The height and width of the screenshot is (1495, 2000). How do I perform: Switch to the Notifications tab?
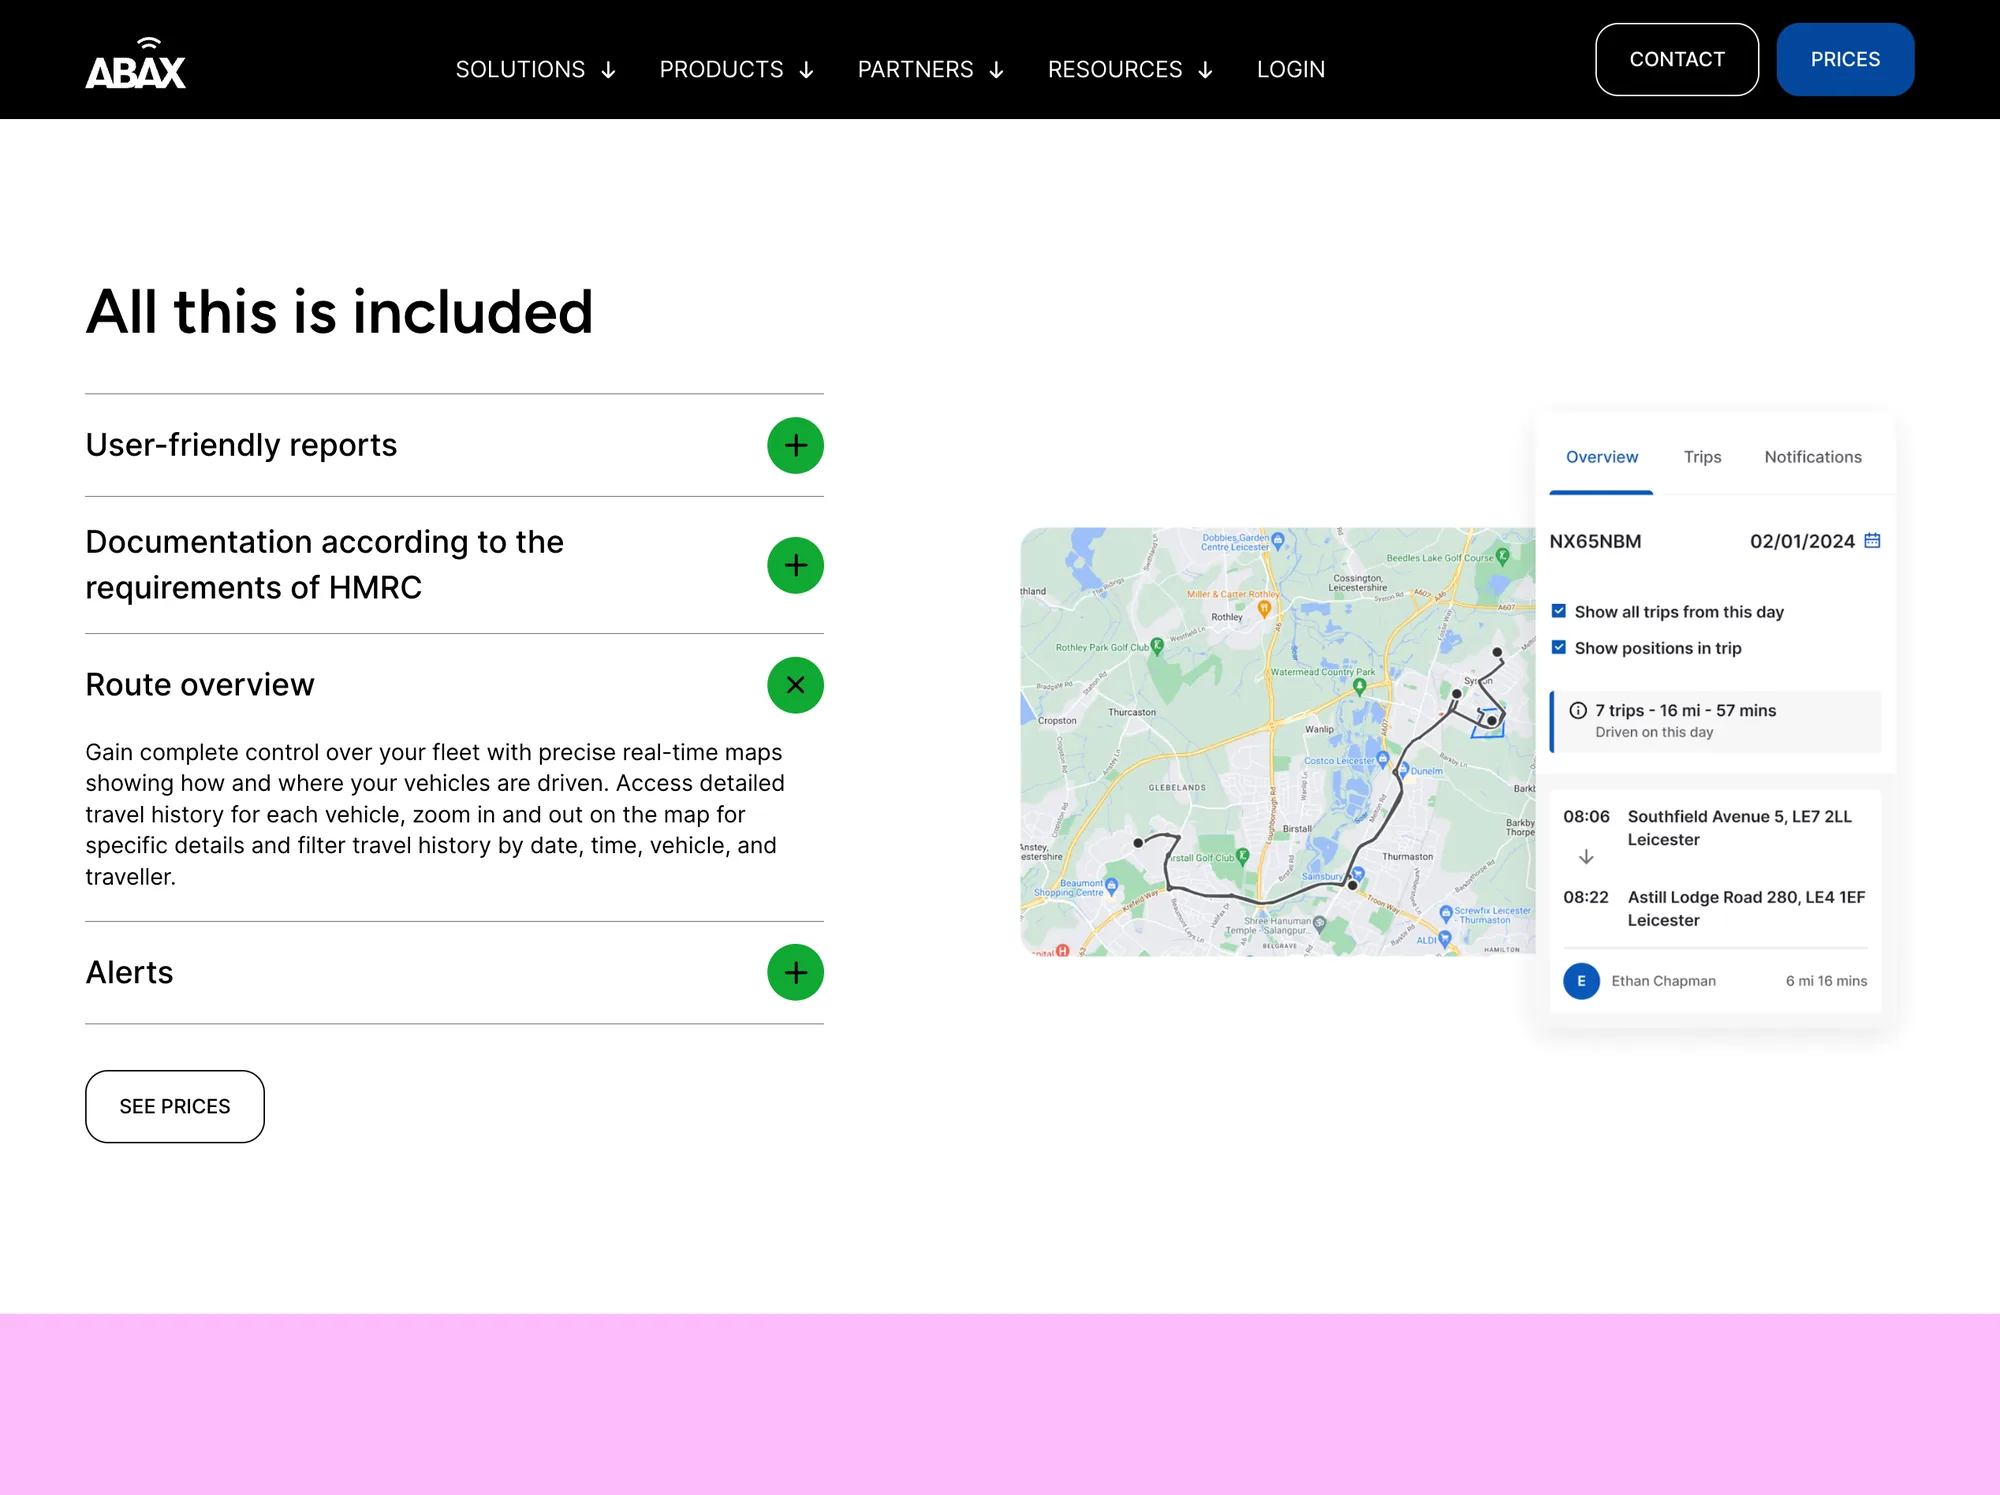[1812, 457]
